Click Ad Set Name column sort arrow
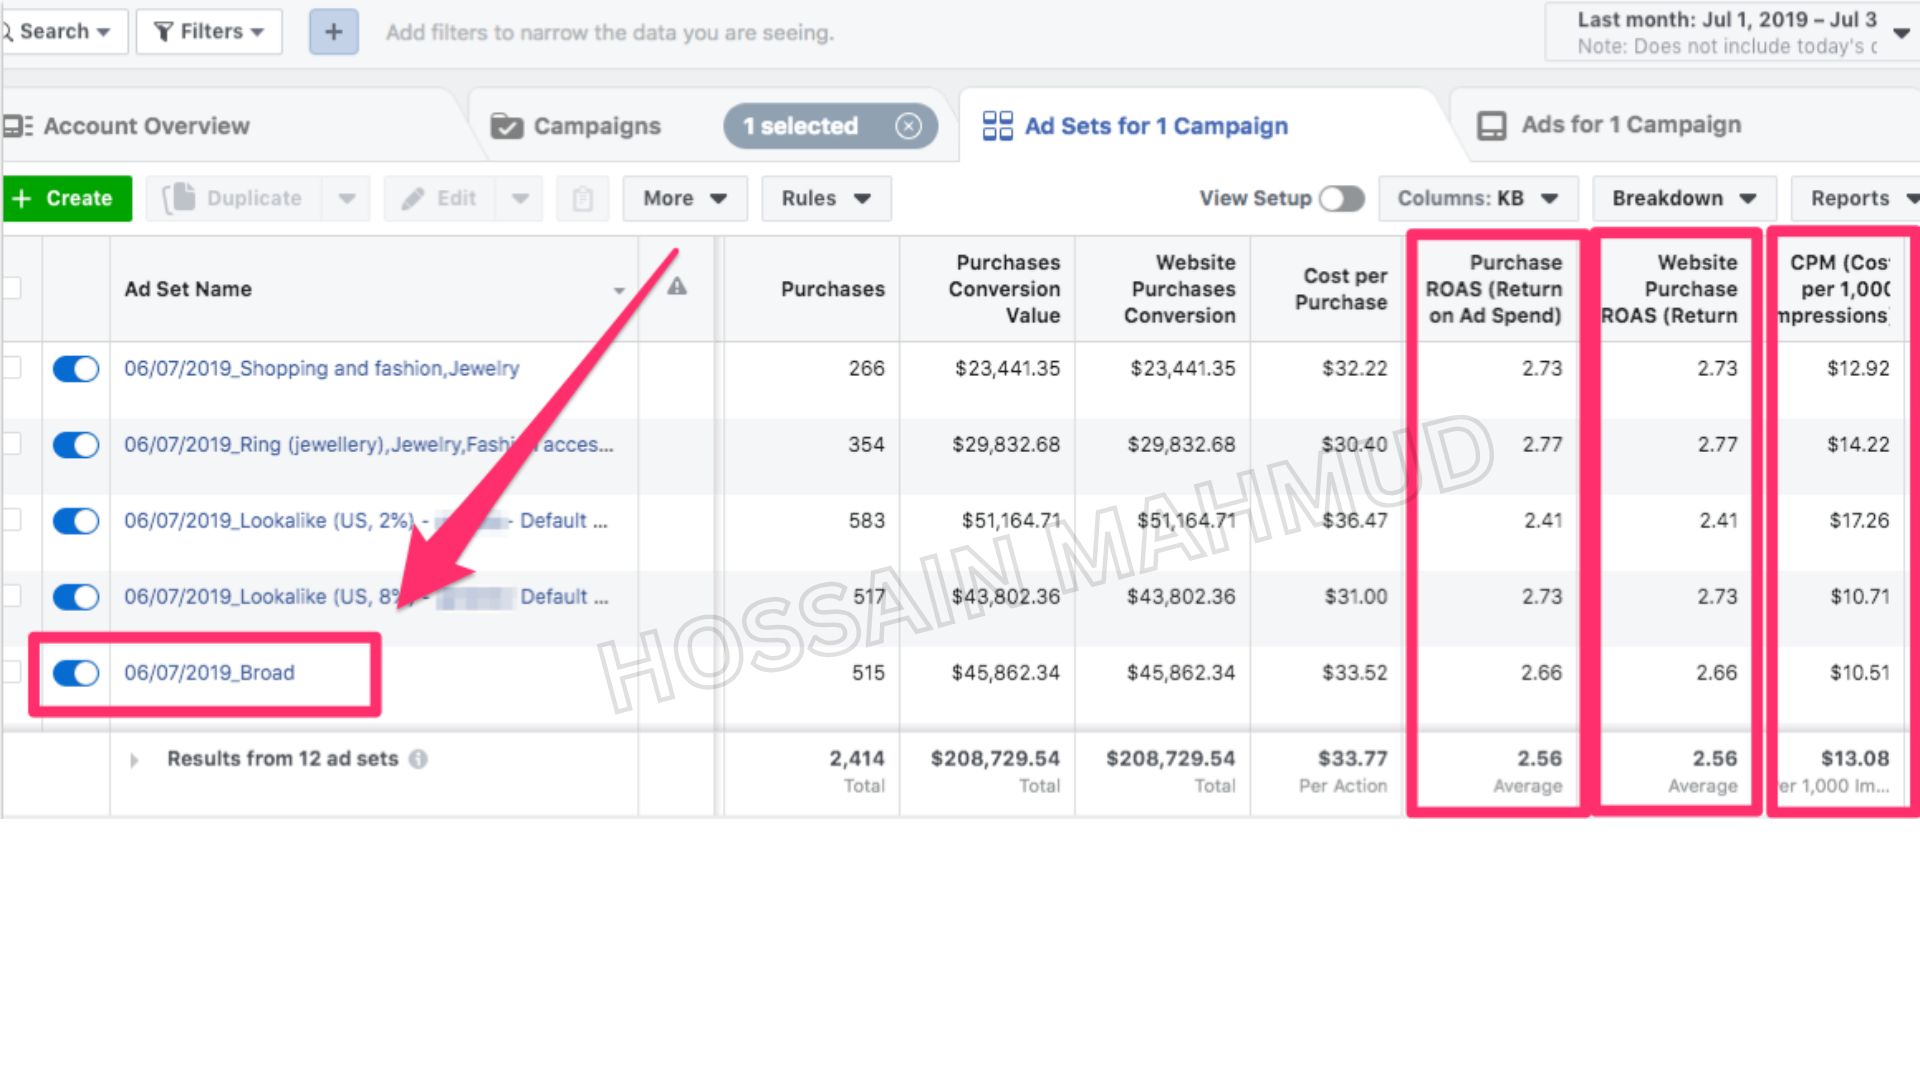The height and width of the screenshot is (1080, 1920). tap(619, 290)
